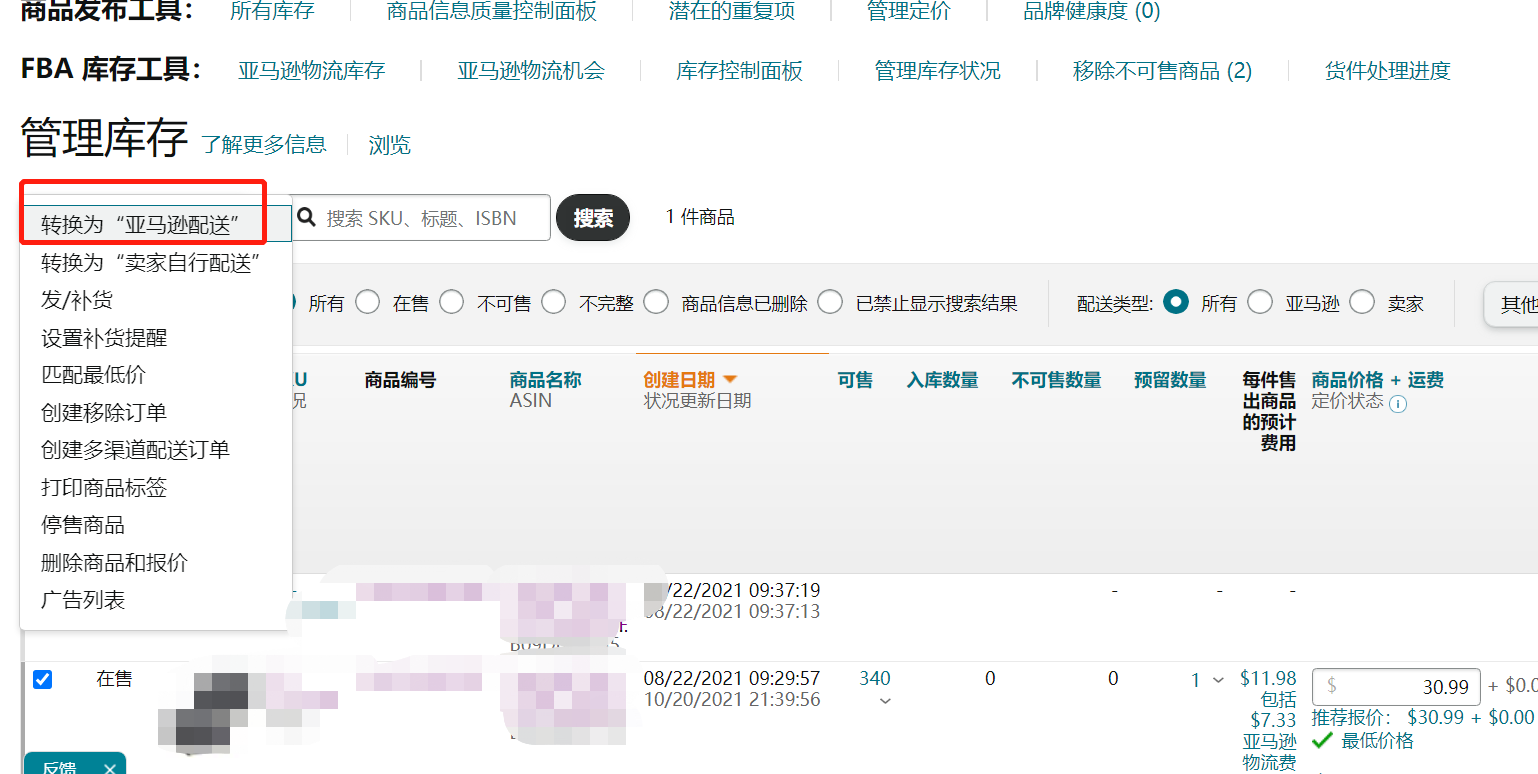Select 所有 under 配送类型
Viewport: 1538px width, 774px height.
tap(1176, 302)
